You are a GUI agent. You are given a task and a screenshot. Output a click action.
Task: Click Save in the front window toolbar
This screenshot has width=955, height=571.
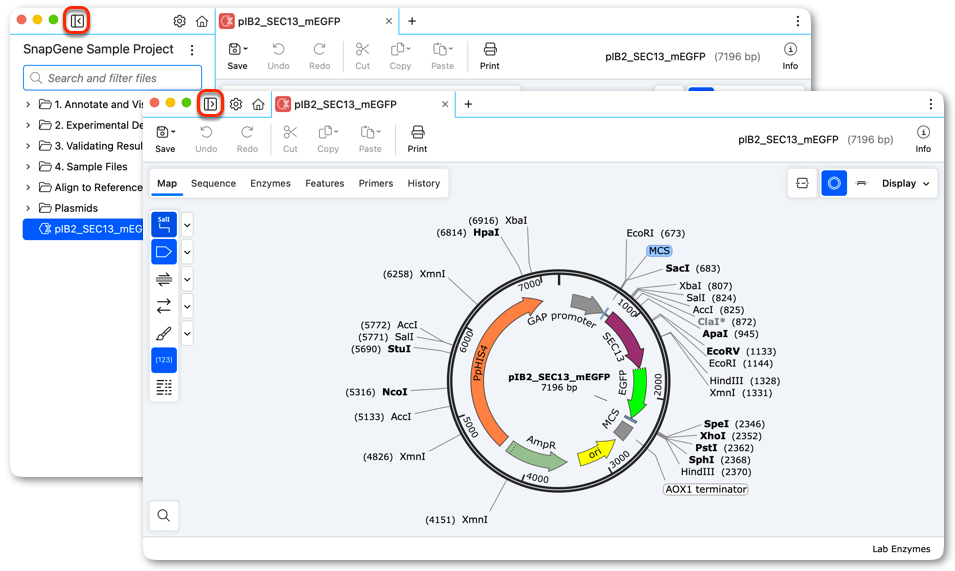165,139
